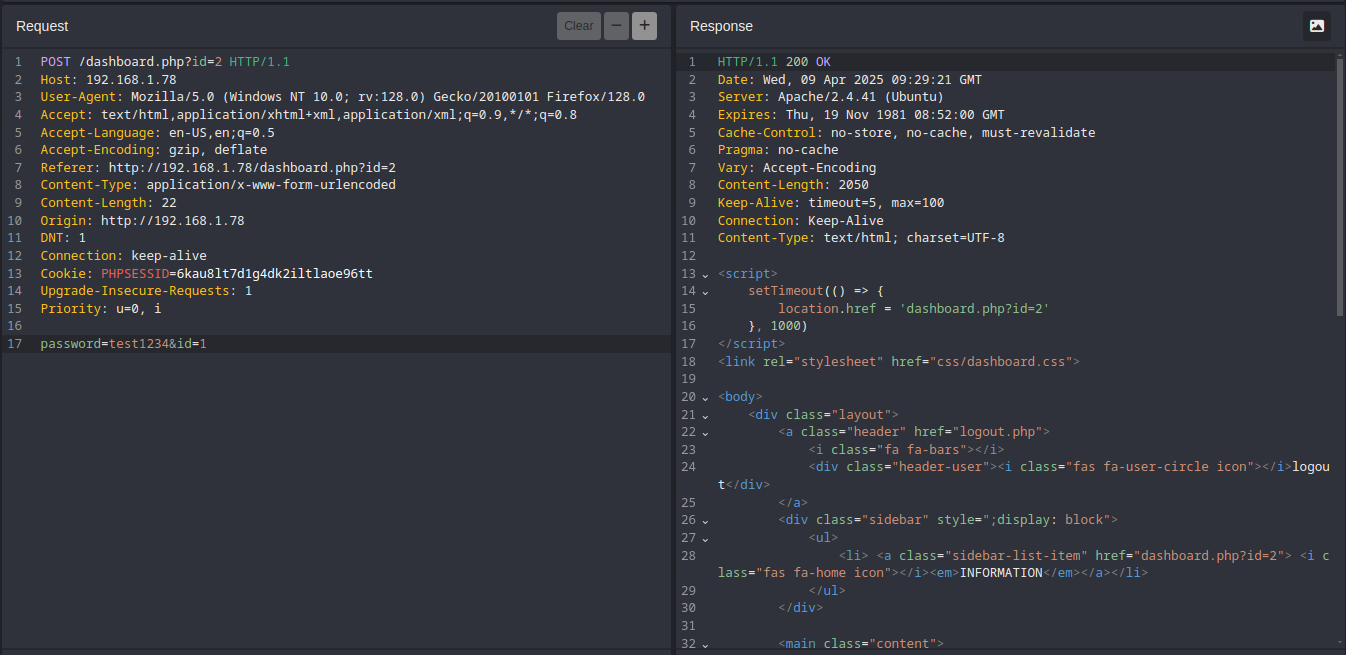Click the minus button in Request header

[x=616, y=26]
